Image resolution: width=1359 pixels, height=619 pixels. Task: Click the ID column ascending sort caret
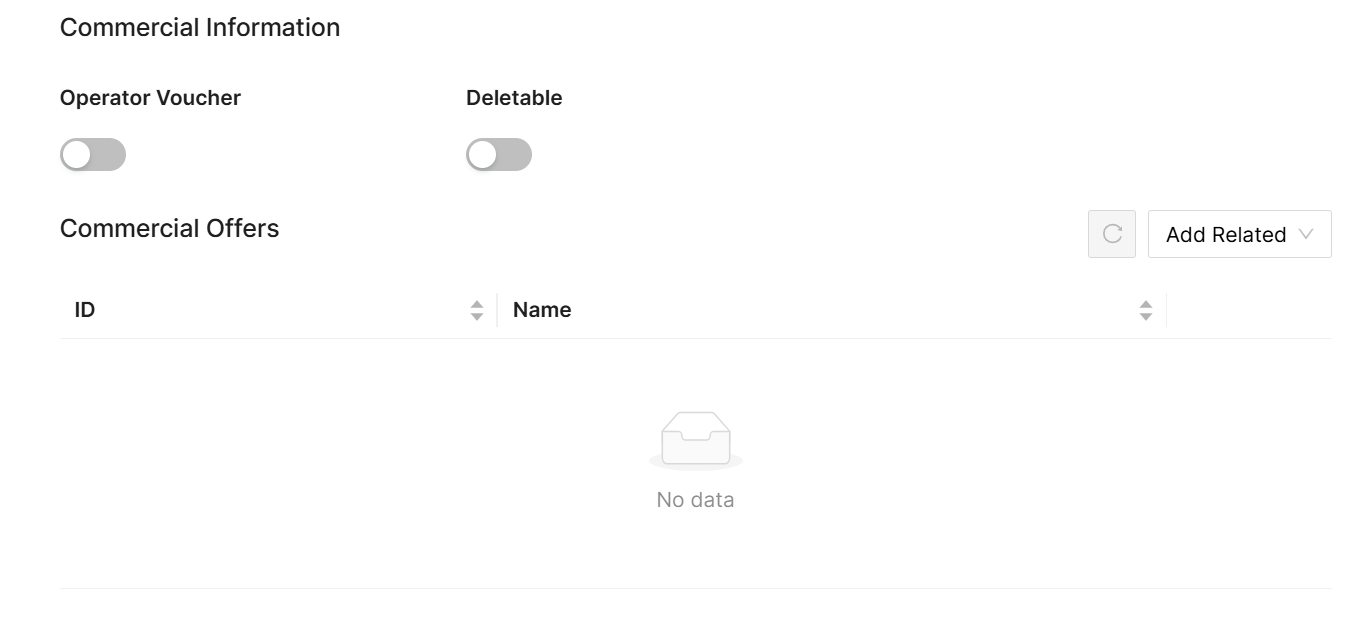[477, 304]
